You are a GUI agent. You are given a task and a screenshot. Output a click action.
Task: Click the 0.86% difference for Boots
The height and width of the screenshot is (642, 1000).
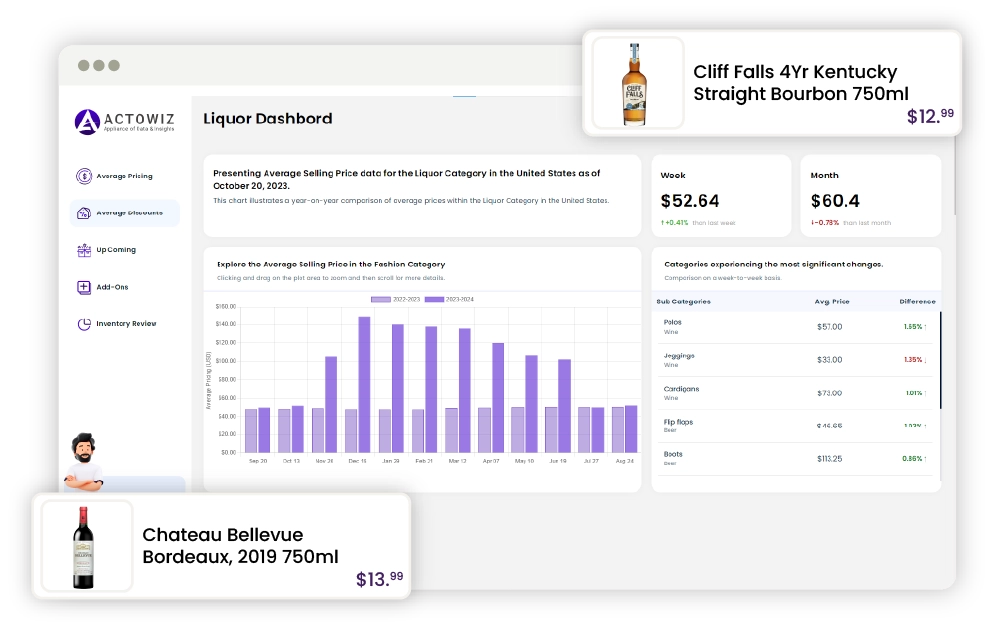(915, 459)
